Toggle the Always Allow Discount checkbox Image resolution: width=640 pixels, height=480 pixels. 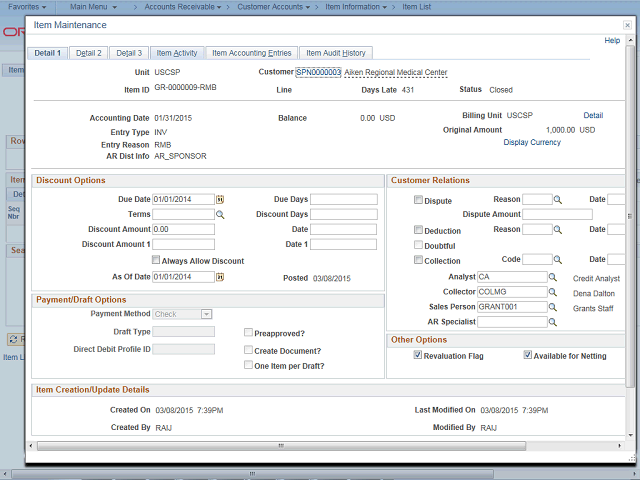pyautogui.click(x=156, y=261)
